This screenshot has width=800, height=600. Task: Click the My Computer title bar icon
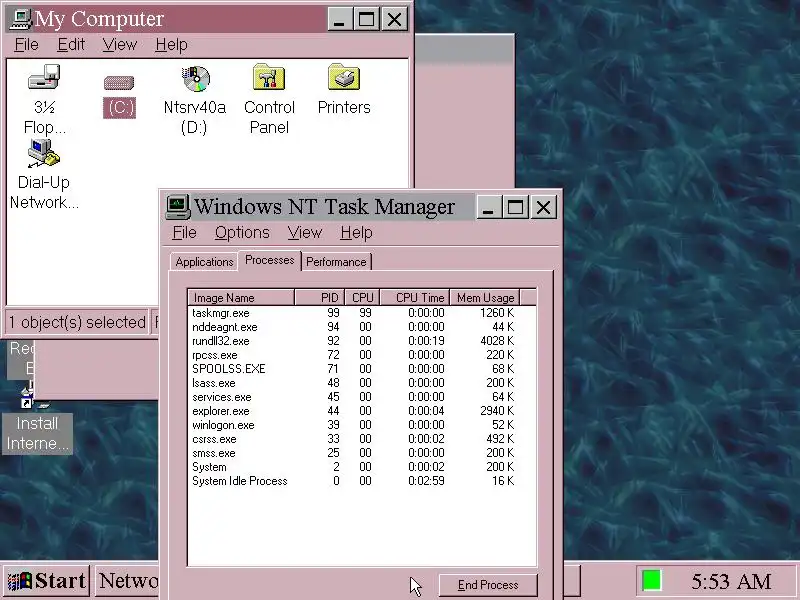coord(20,19)
